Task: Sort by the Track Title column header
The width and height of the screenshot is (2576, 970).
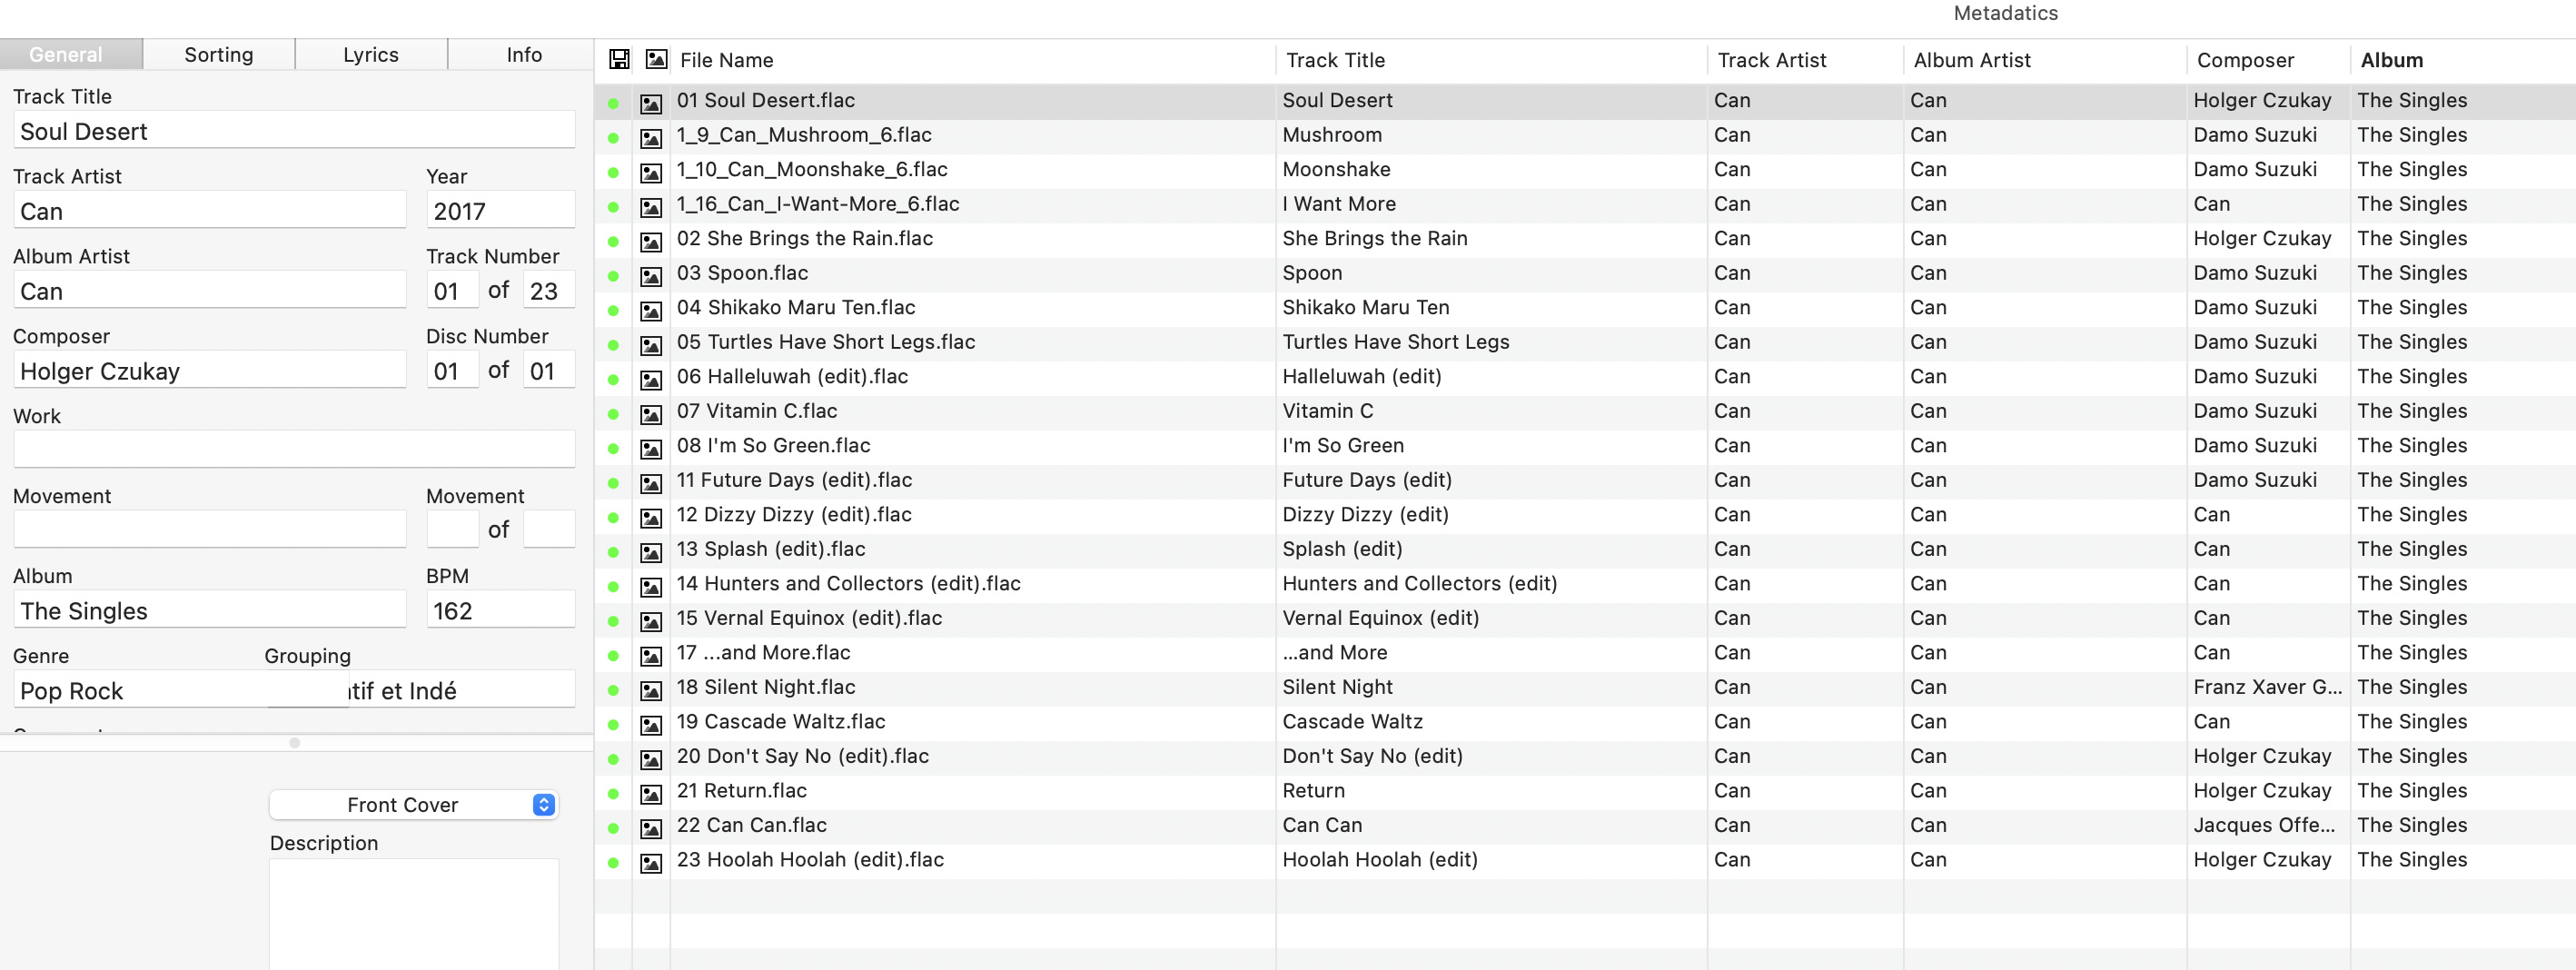Action: [1334, 60]
